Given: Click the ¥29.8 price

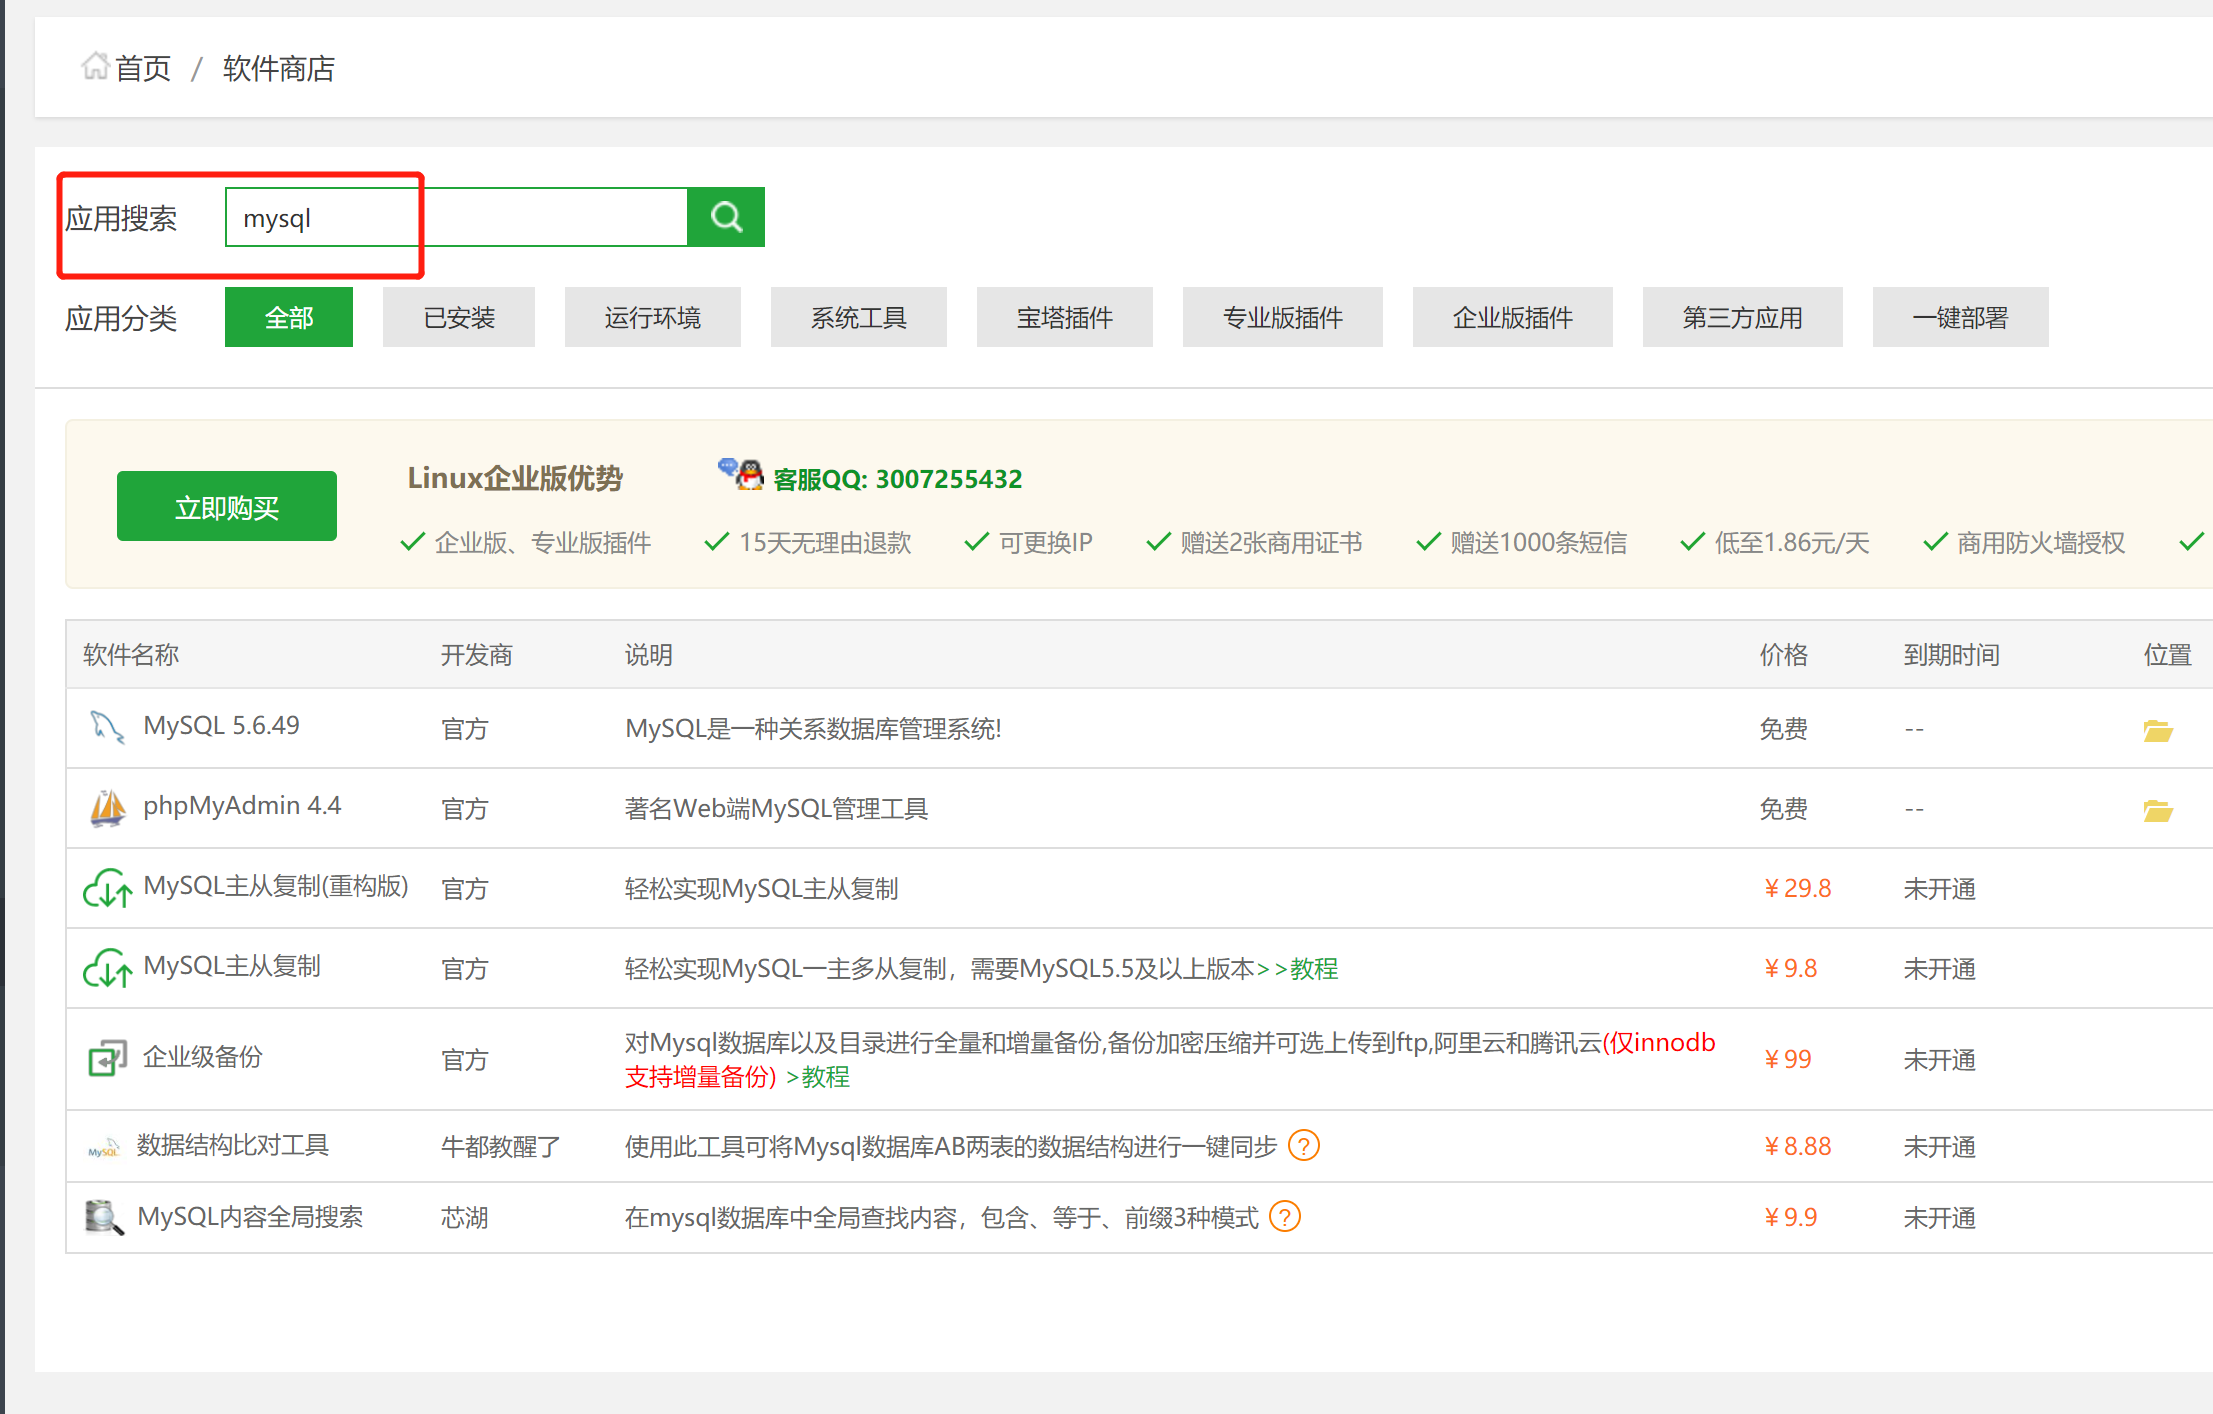Looking at the screenshot, I should pos(1797,888).
